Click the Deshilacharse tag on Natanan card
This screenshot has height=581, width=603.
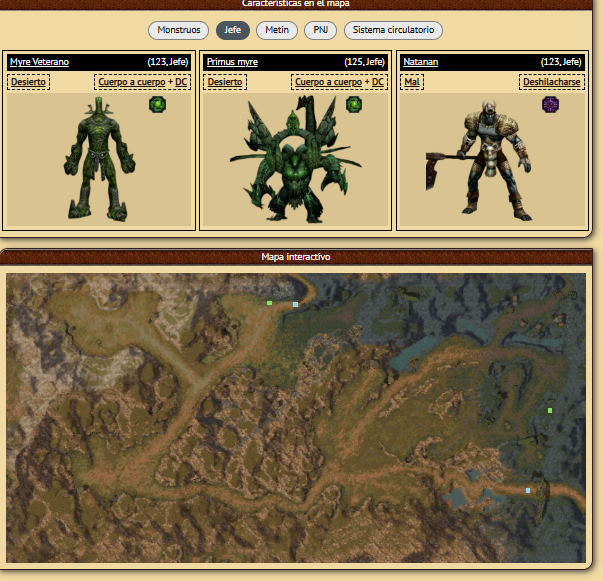(x=551, y=82)
